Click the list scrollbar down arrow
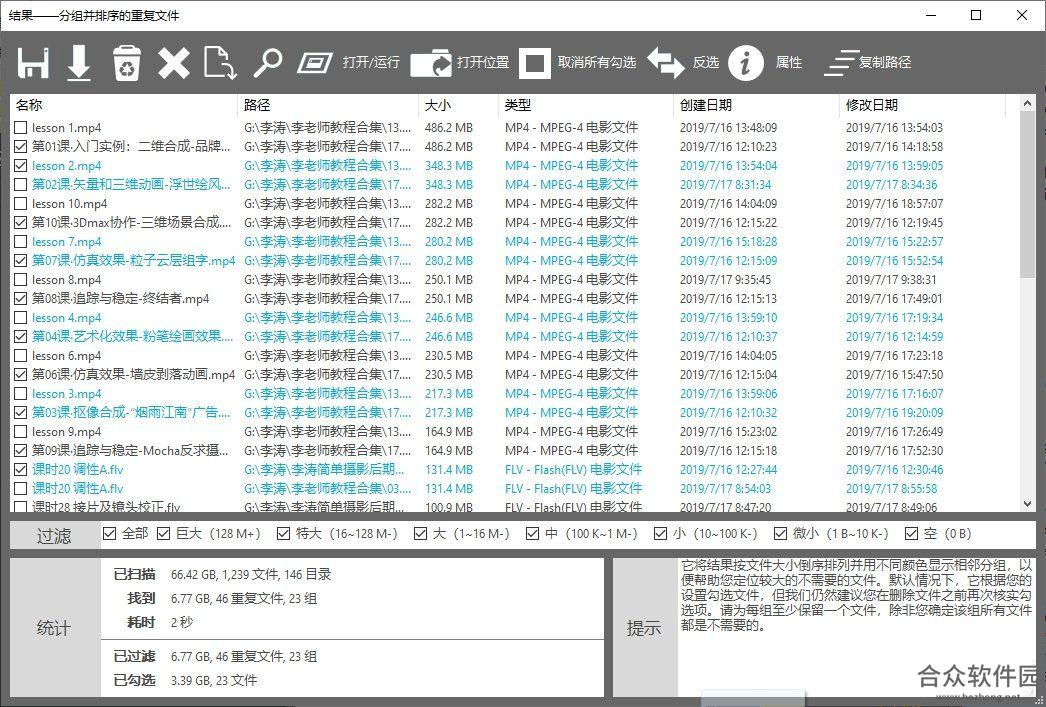The width and height of the screenshot is (1046, 707). pos(1027,504)
